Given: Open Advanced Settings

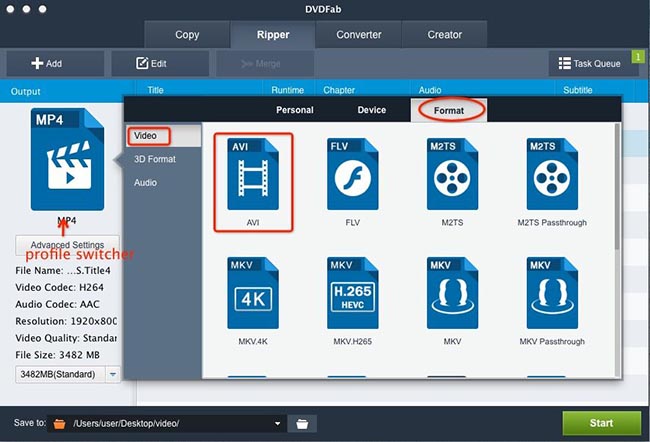Looking at the screenshot, I should tap(68, 245).
